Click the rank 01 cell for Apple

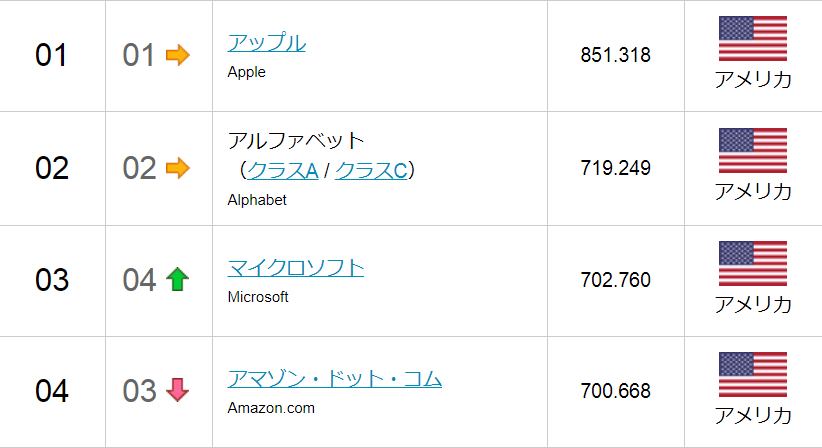51,55
